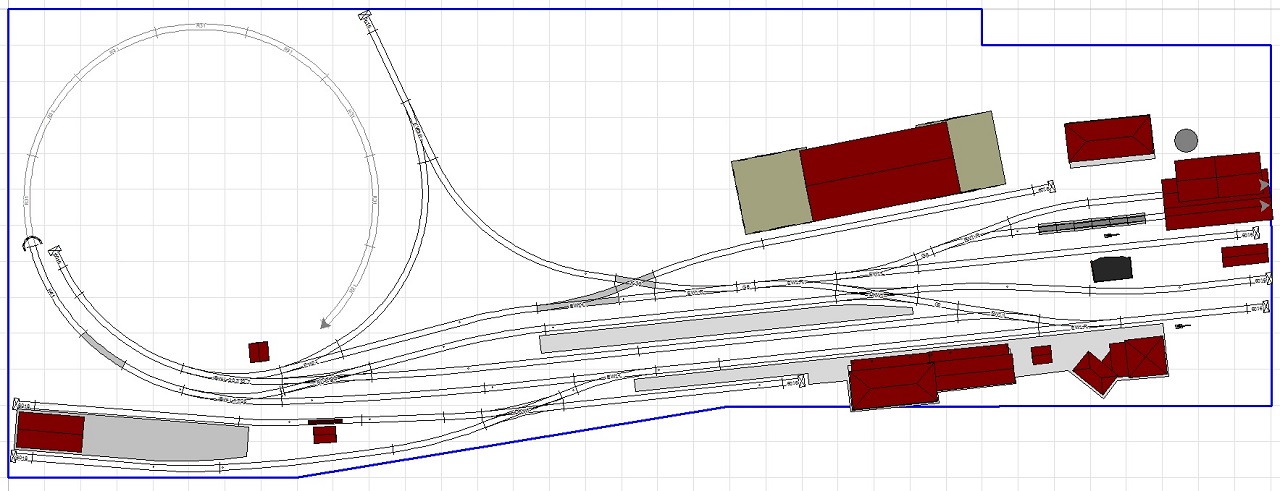Select the red hip-roof house at top right
This screenshot has width=1280, height=491.
(1108, 139)
